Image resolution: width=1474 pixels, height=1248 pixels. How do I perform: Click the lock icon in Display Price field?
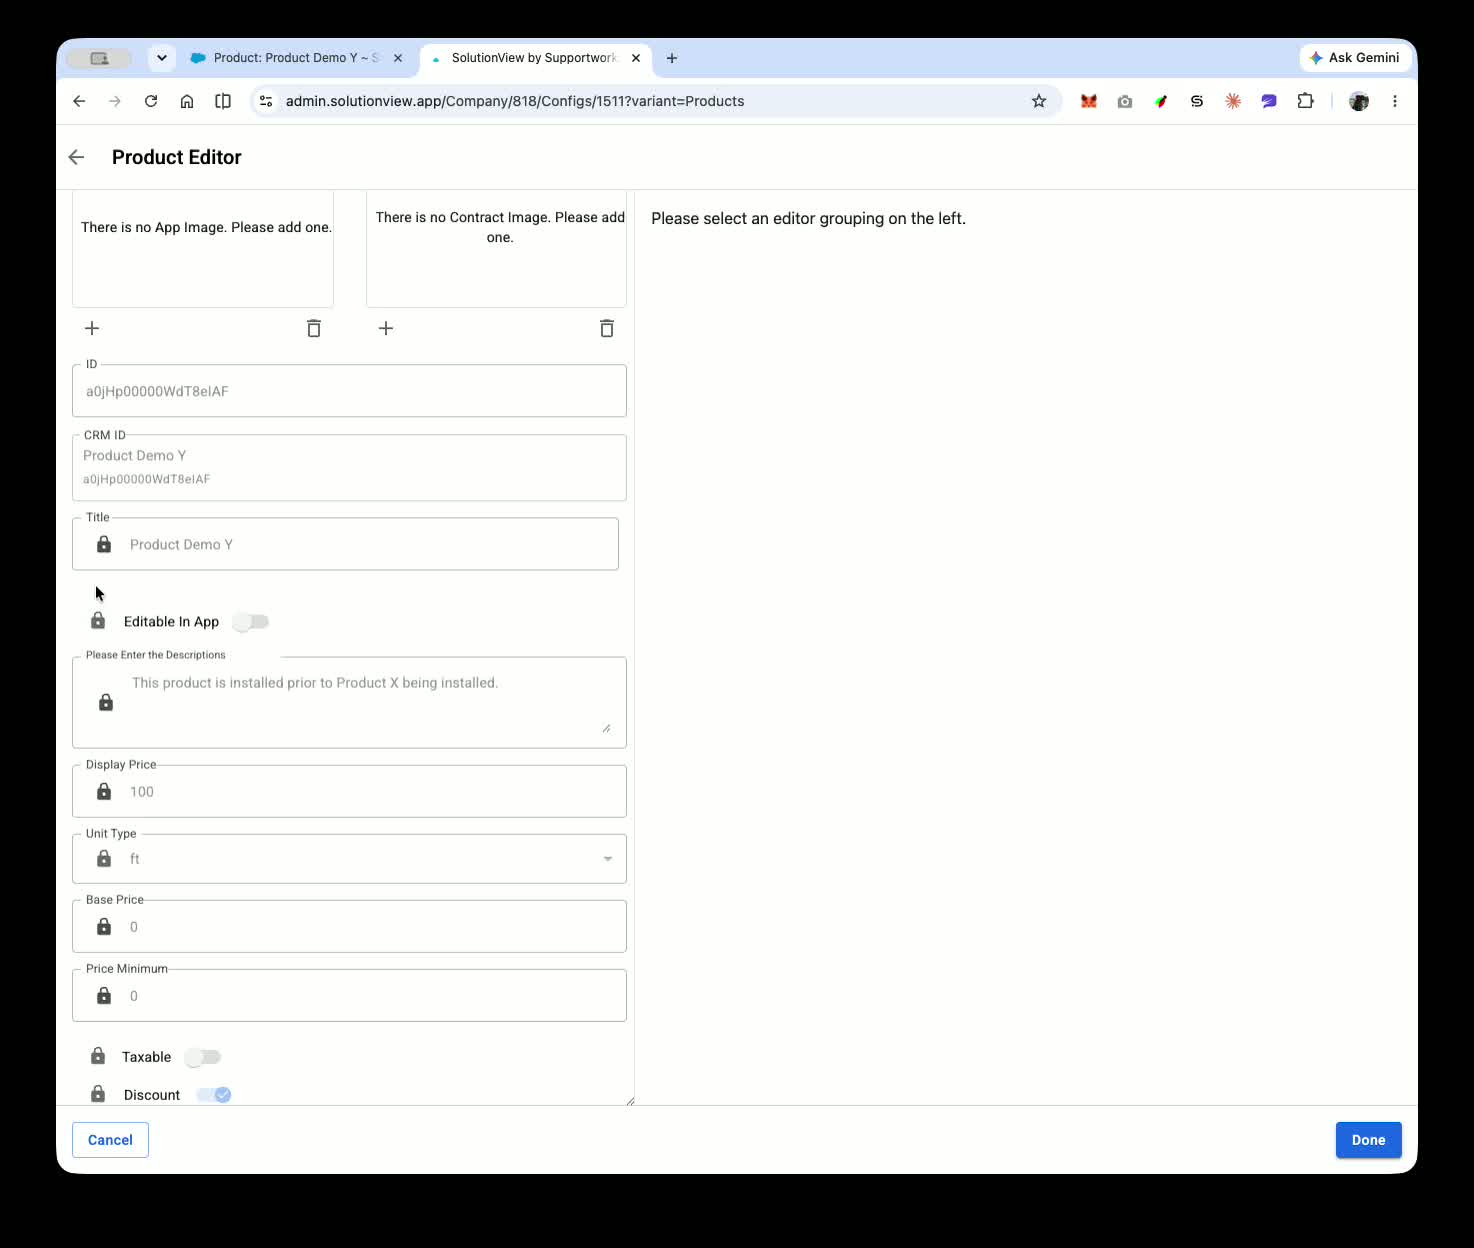click(x=104, y=791)
